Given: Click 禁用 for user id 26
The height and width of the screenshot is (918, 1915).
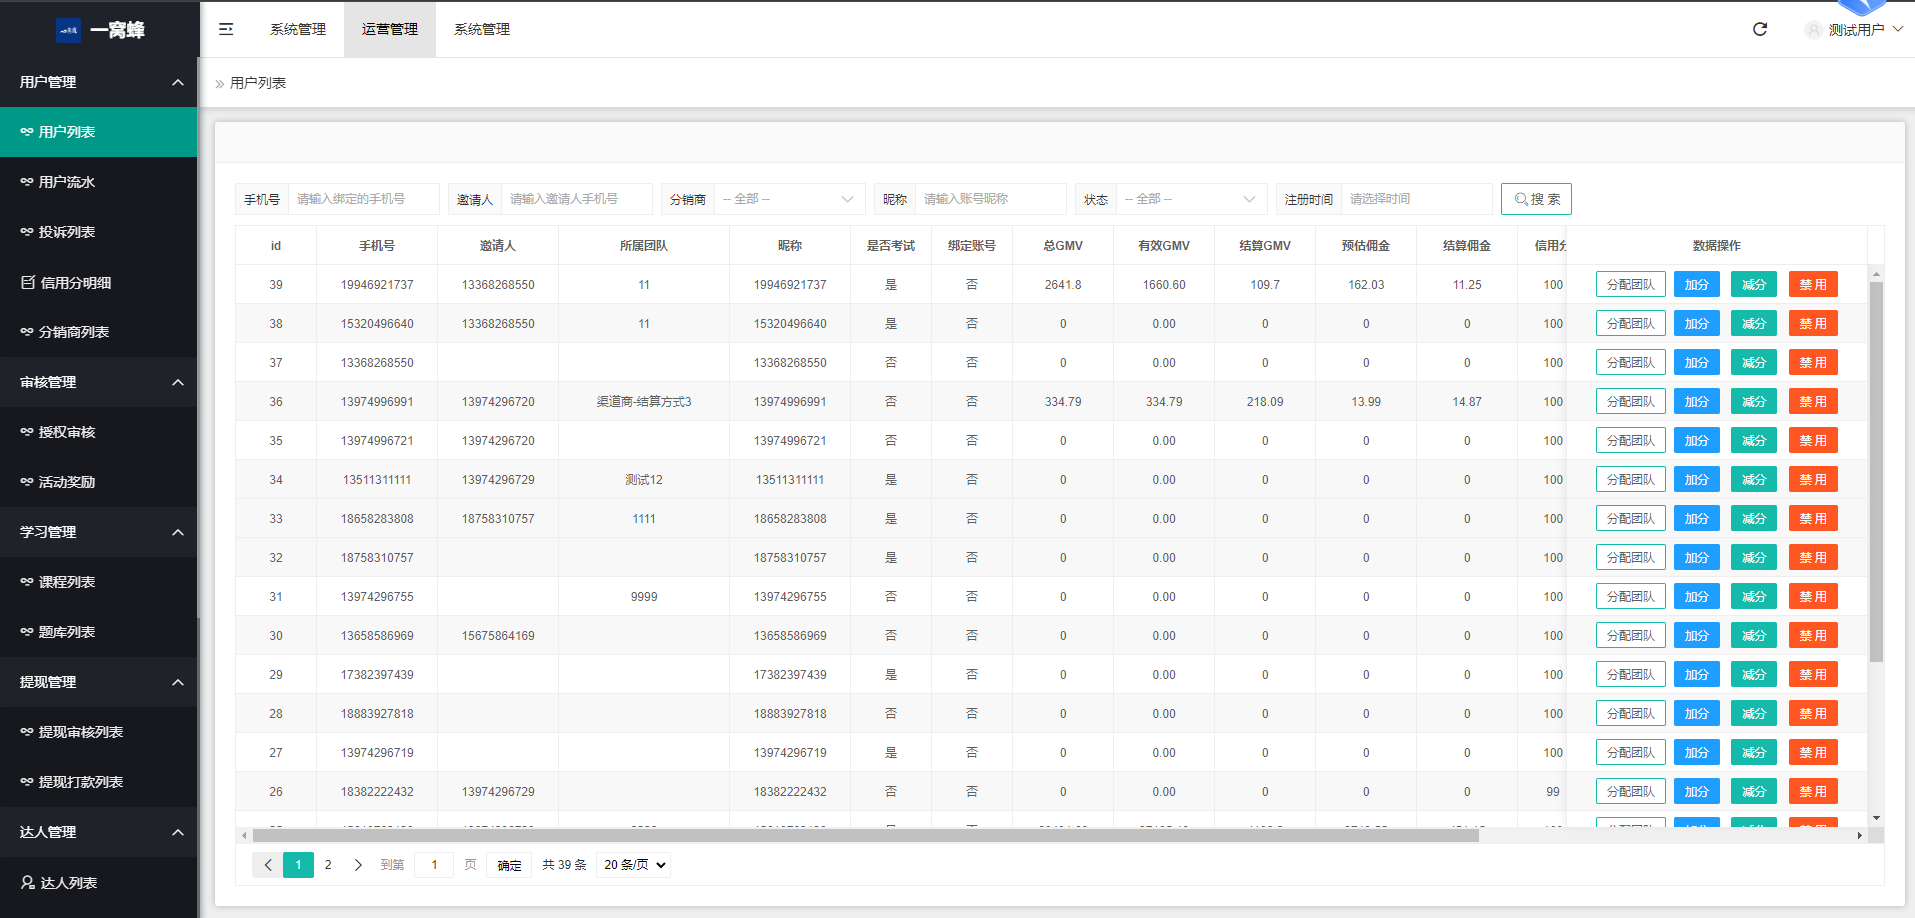Looking at the screenshot, I should coord(1813,792).
